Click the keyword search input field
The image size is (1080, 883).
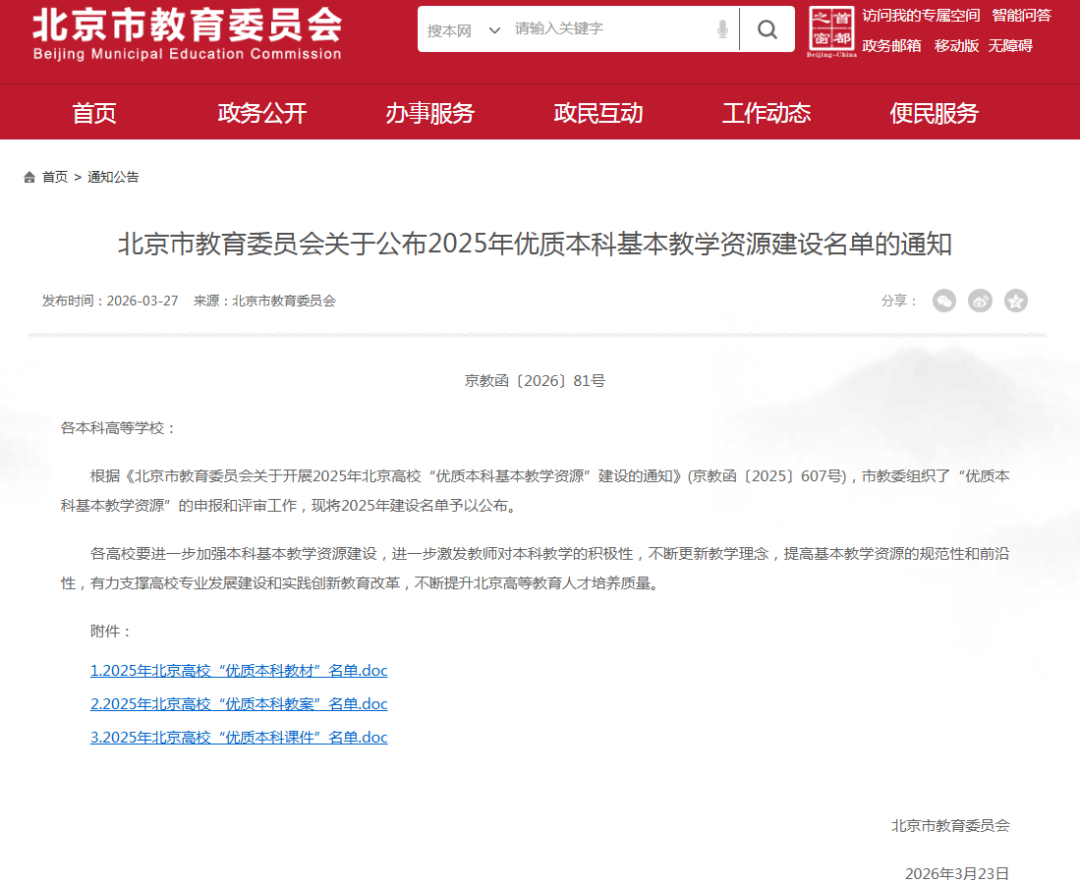(x=600, y=29)
